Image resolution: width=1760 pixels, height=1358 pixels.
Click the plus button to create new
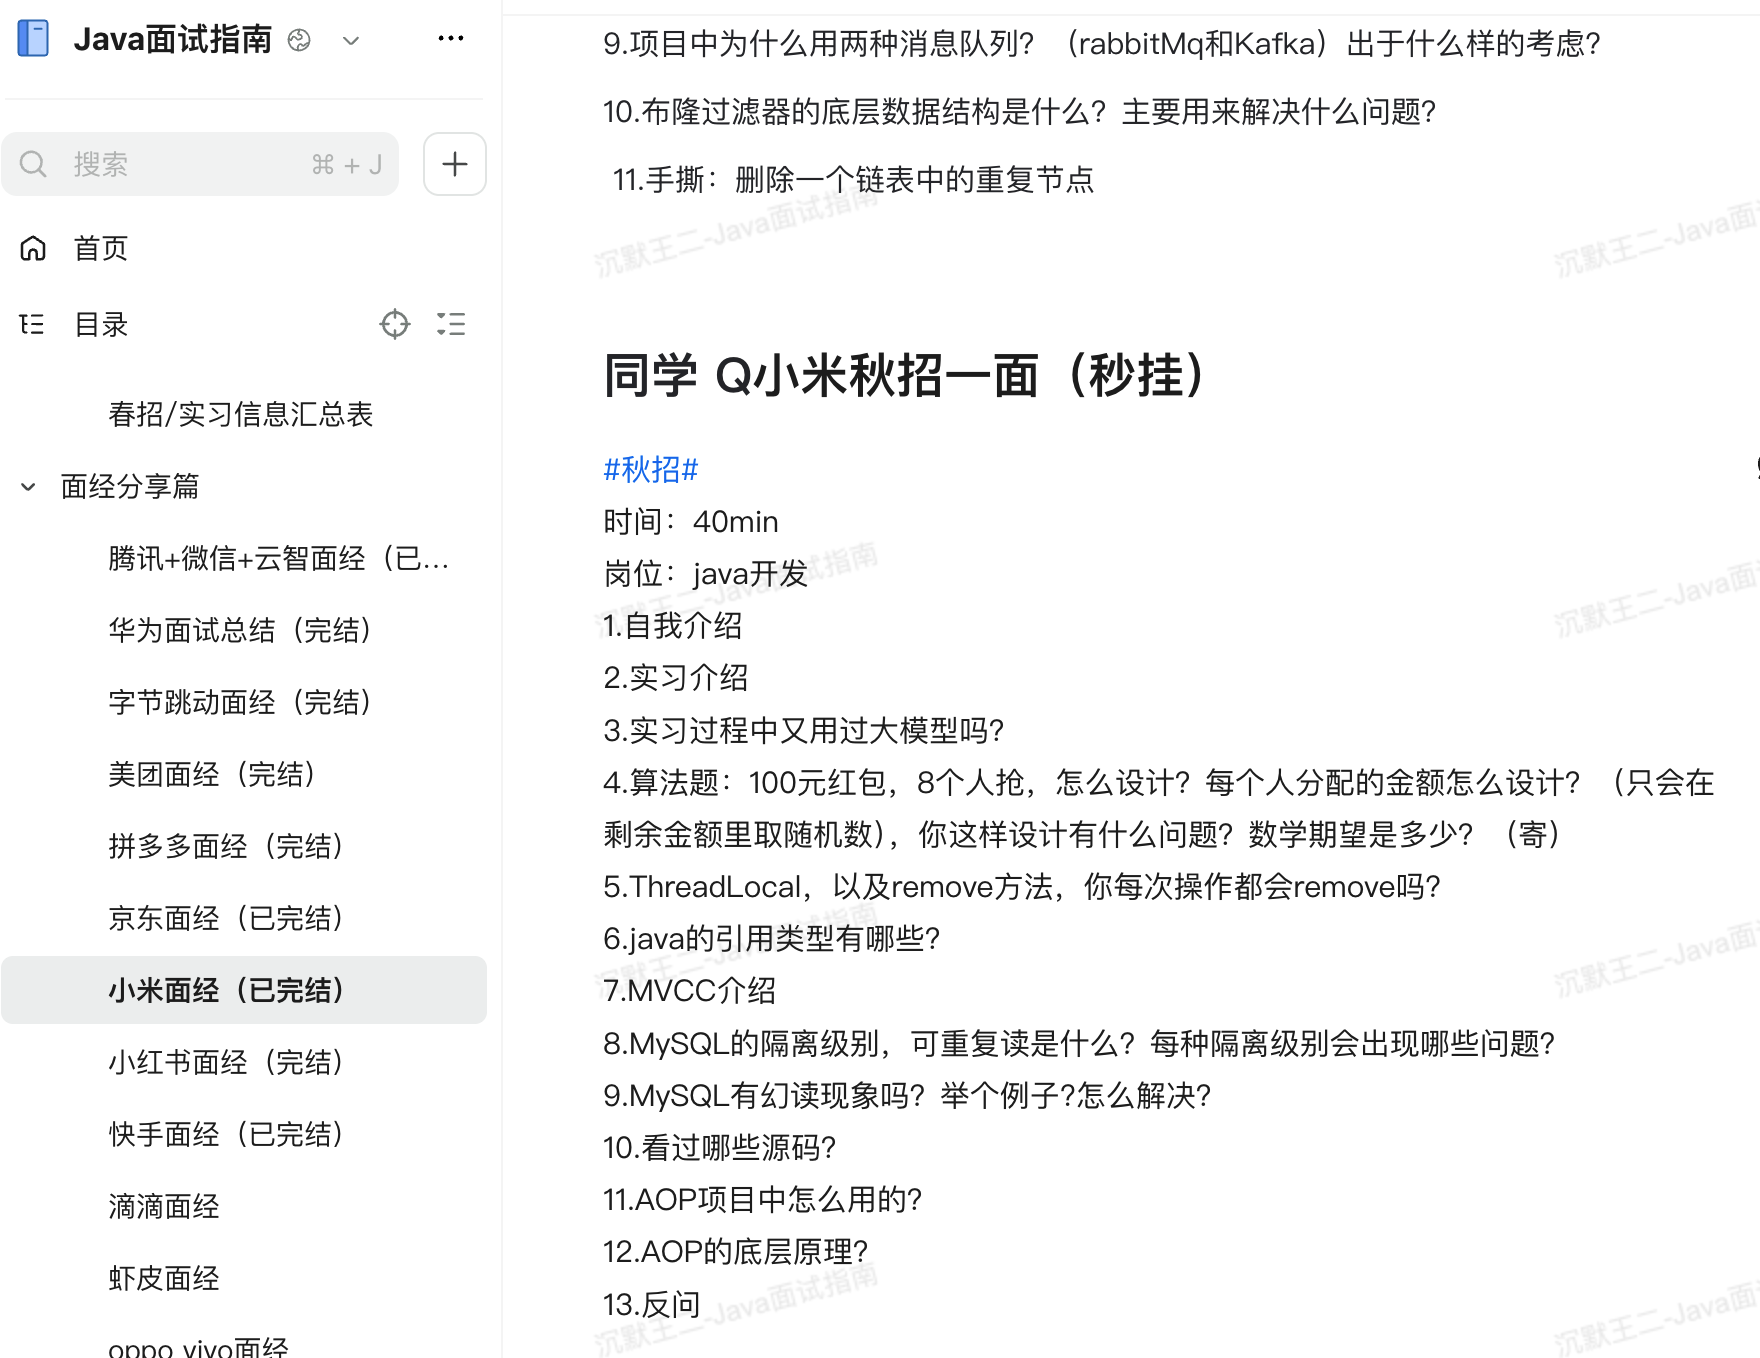pyautogui.click(x=455, y=164)
